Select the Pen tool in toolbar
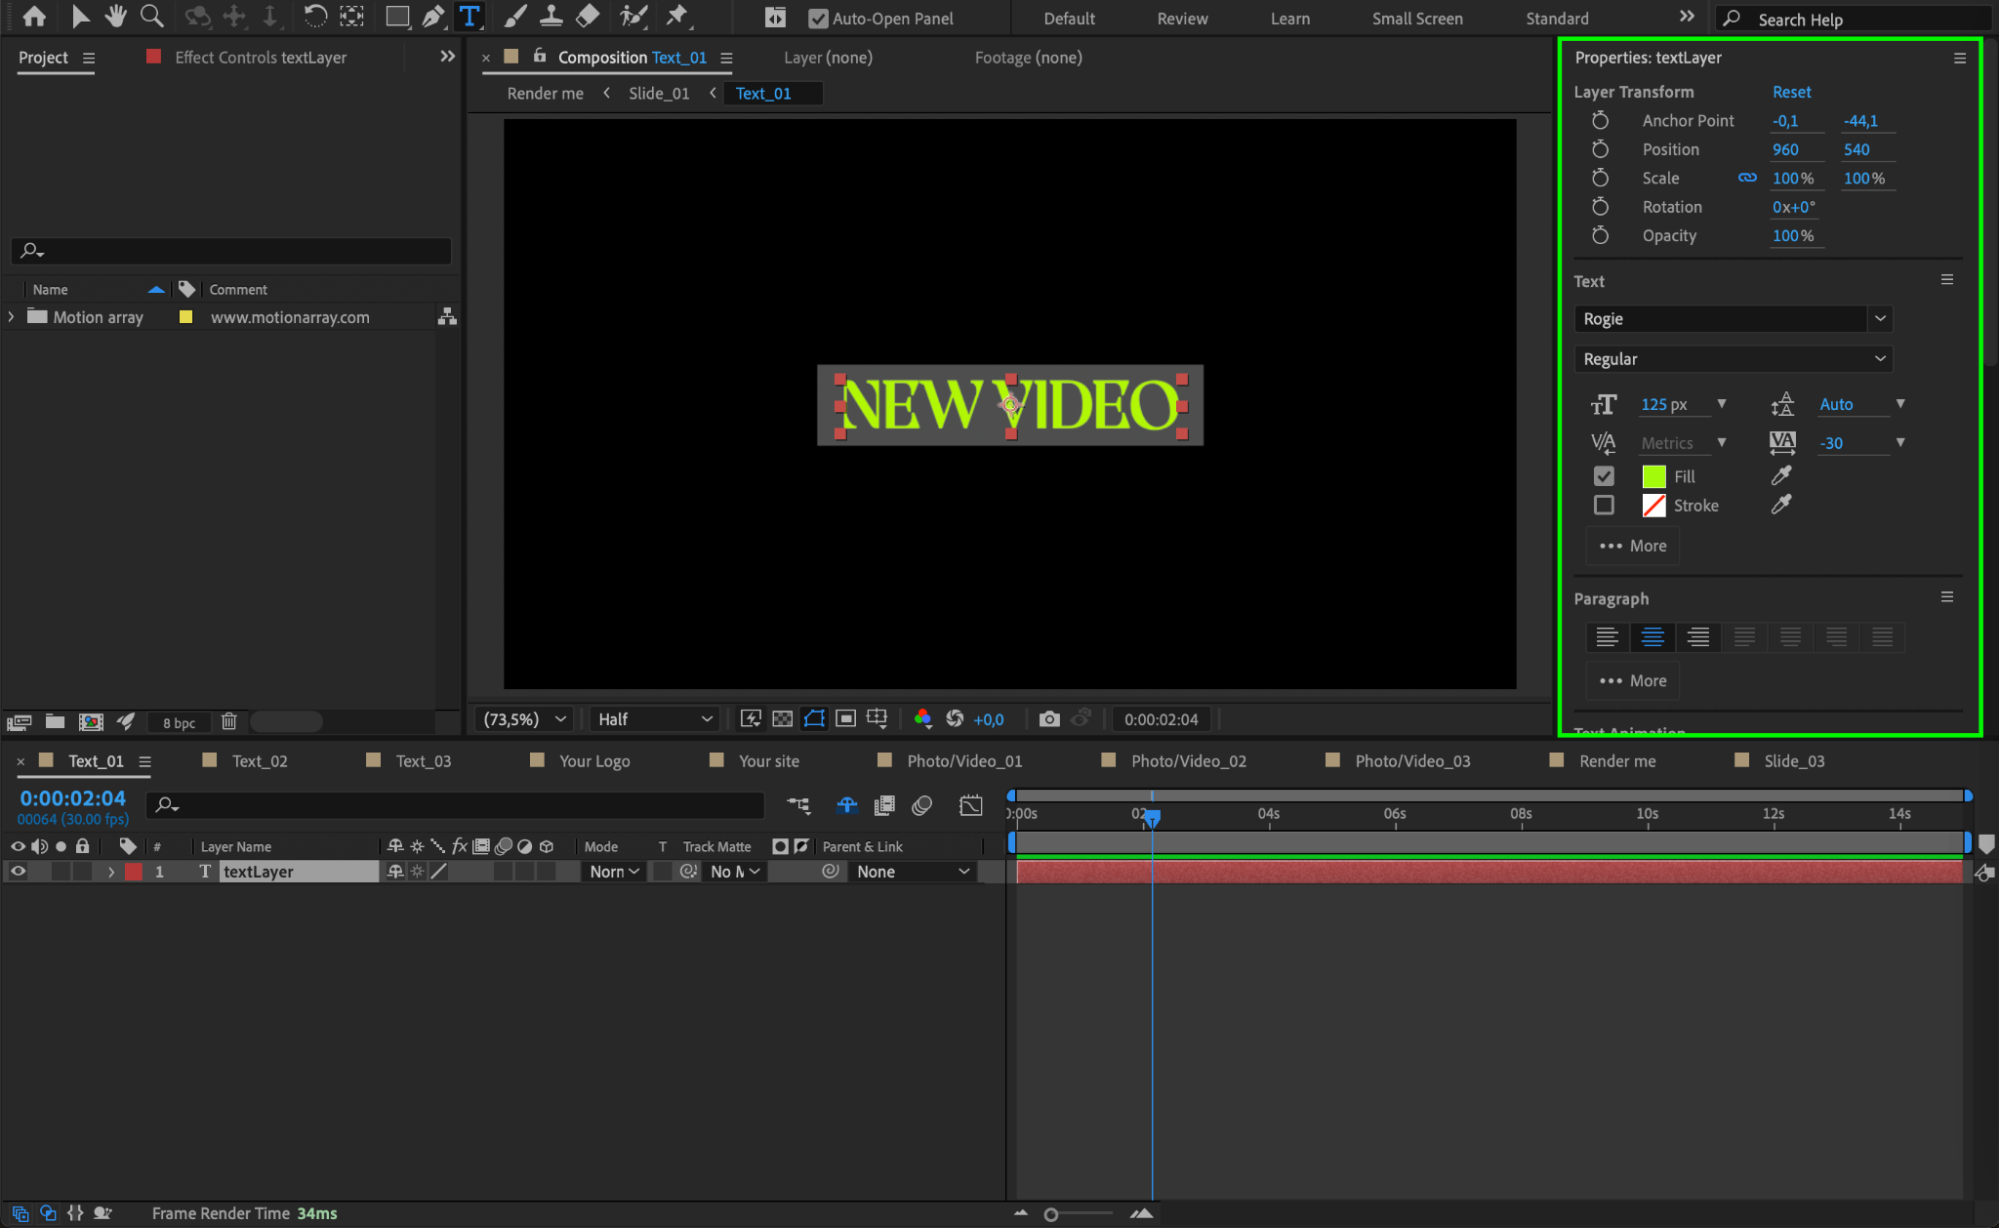The width and height of the screenshot is (1999, 1228). 432,16
